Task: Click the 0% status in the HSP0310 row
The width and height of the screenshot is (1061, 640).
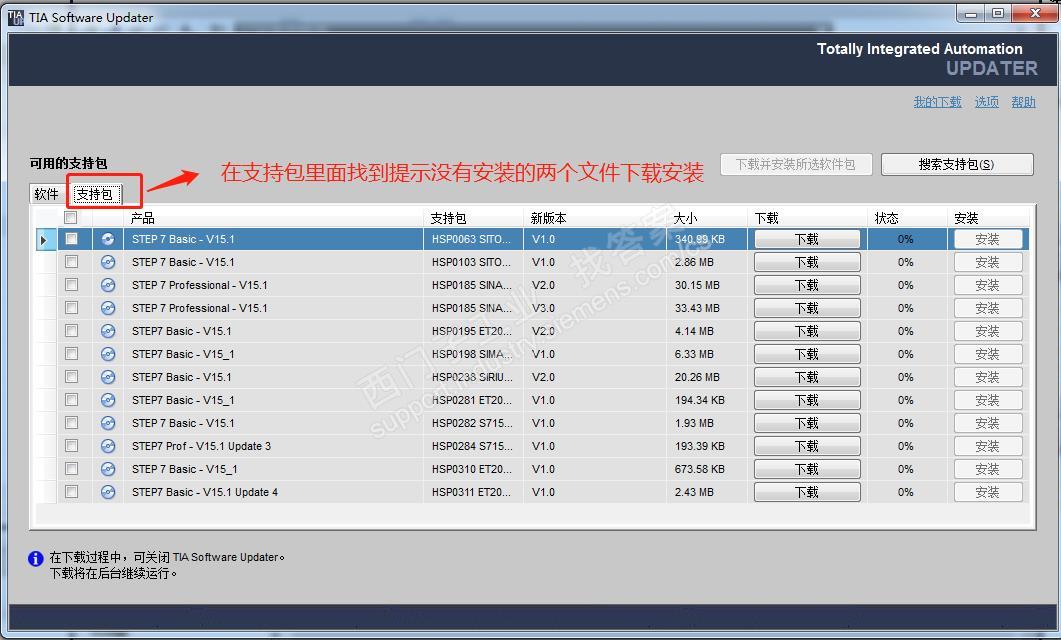Action: pyautogui.click(x=905, y=469)
